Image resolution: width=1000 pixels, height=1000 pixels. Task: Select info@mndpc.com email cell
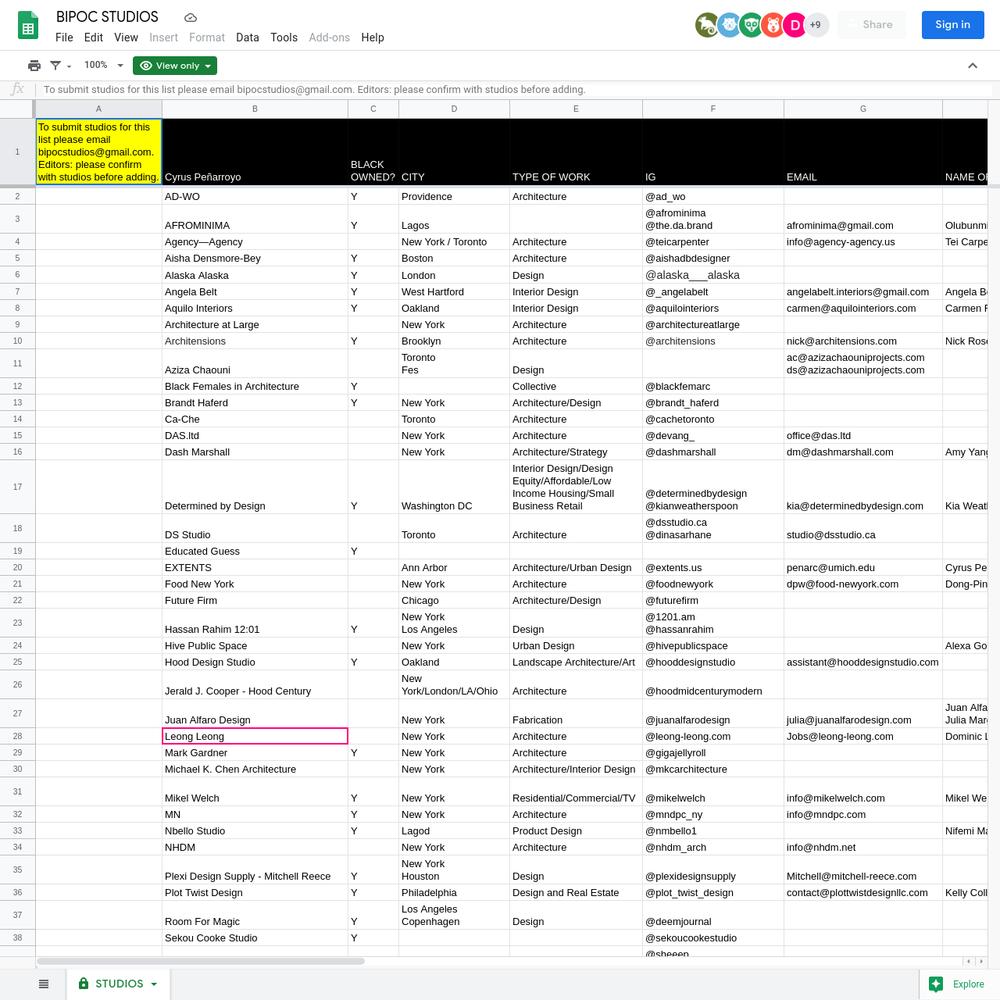click(863, 815)
